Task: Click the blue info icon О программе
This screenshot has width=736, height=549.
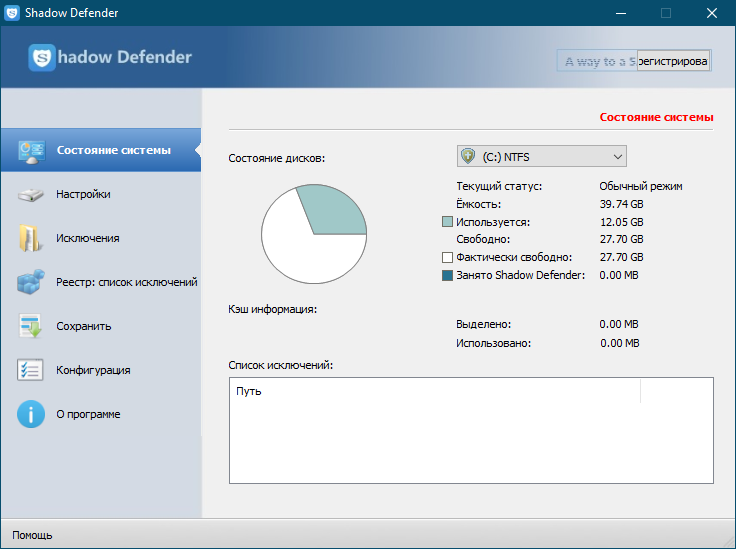Action: click(x=31, y=414)
